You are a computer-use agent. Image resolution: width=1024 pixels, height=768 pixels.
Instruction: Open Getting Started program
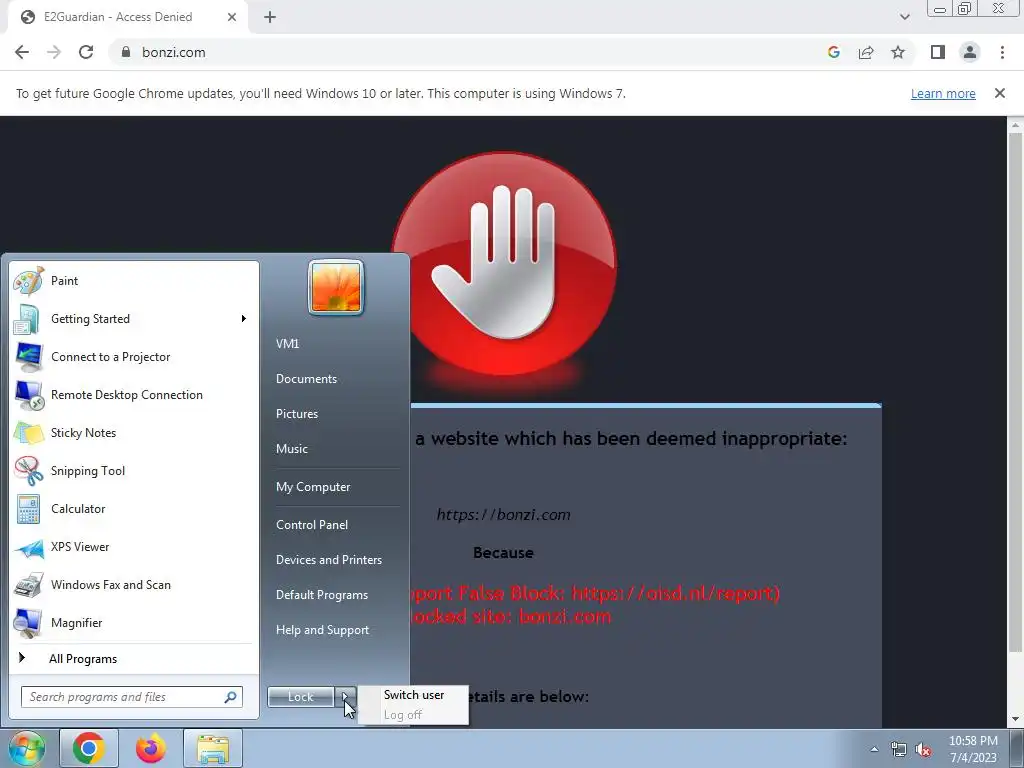point(135,319)
